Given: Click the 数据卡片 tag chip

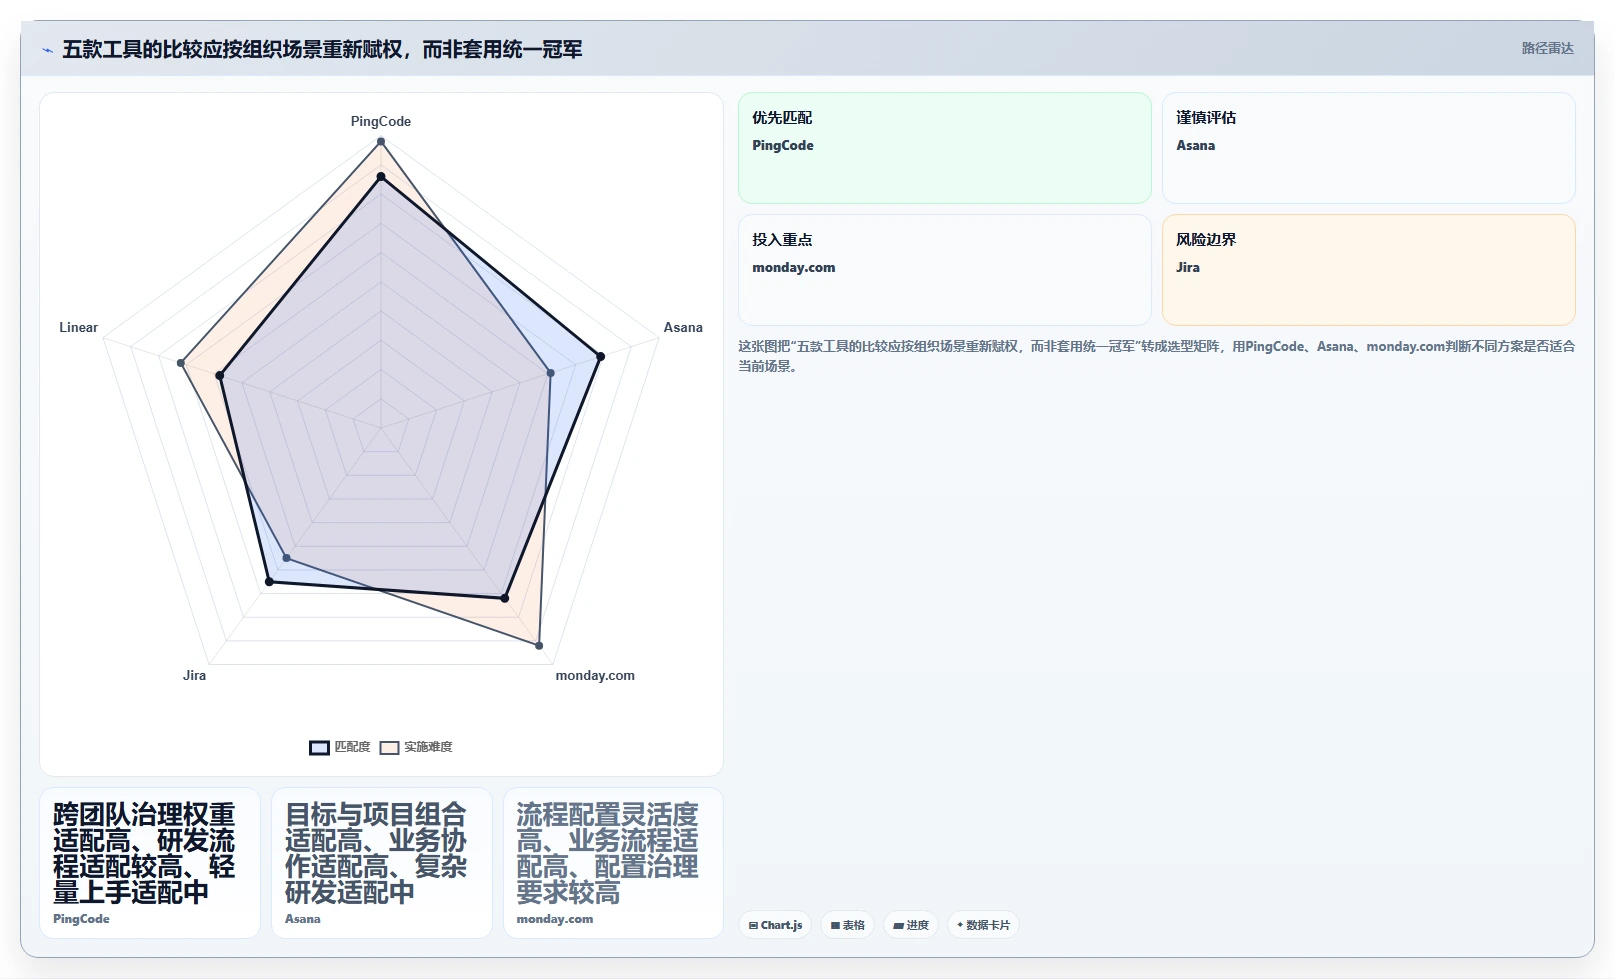Looking at the screenshot, I should click(983, 925).
